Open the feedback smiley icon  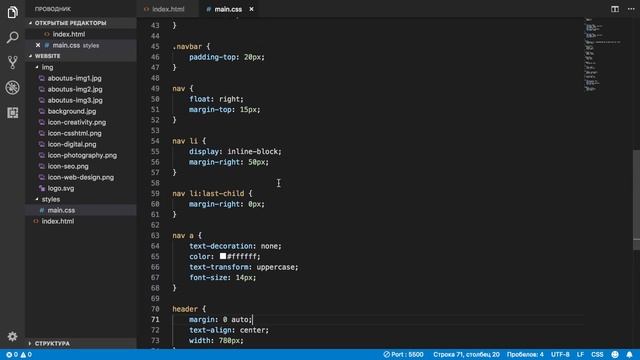point(615,355)
